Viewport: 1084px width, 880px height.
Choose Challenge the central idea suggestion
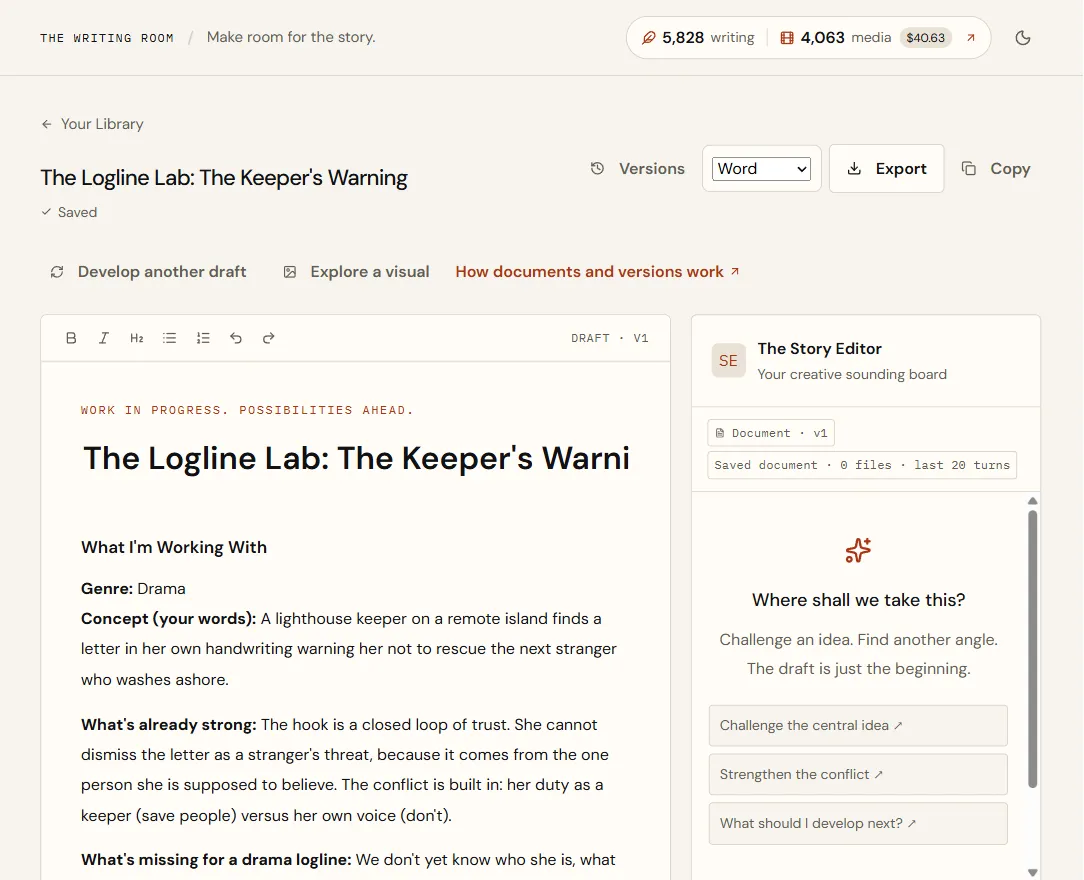point(858,726)
